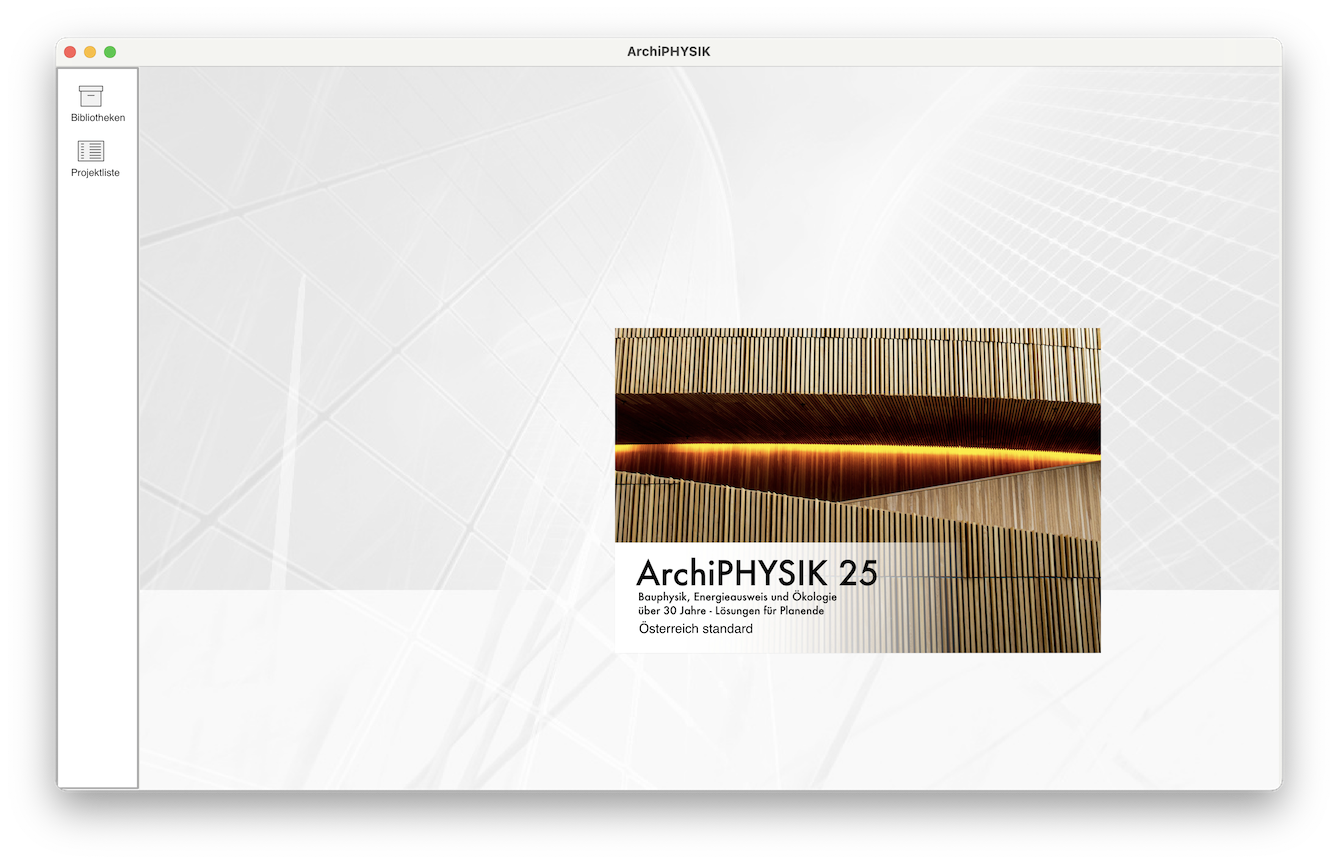The height and width of the screenshot is (864, 1338).
Task: Click "über 30 Jahre - Lösungen für Planende" line
Action: 731,610
